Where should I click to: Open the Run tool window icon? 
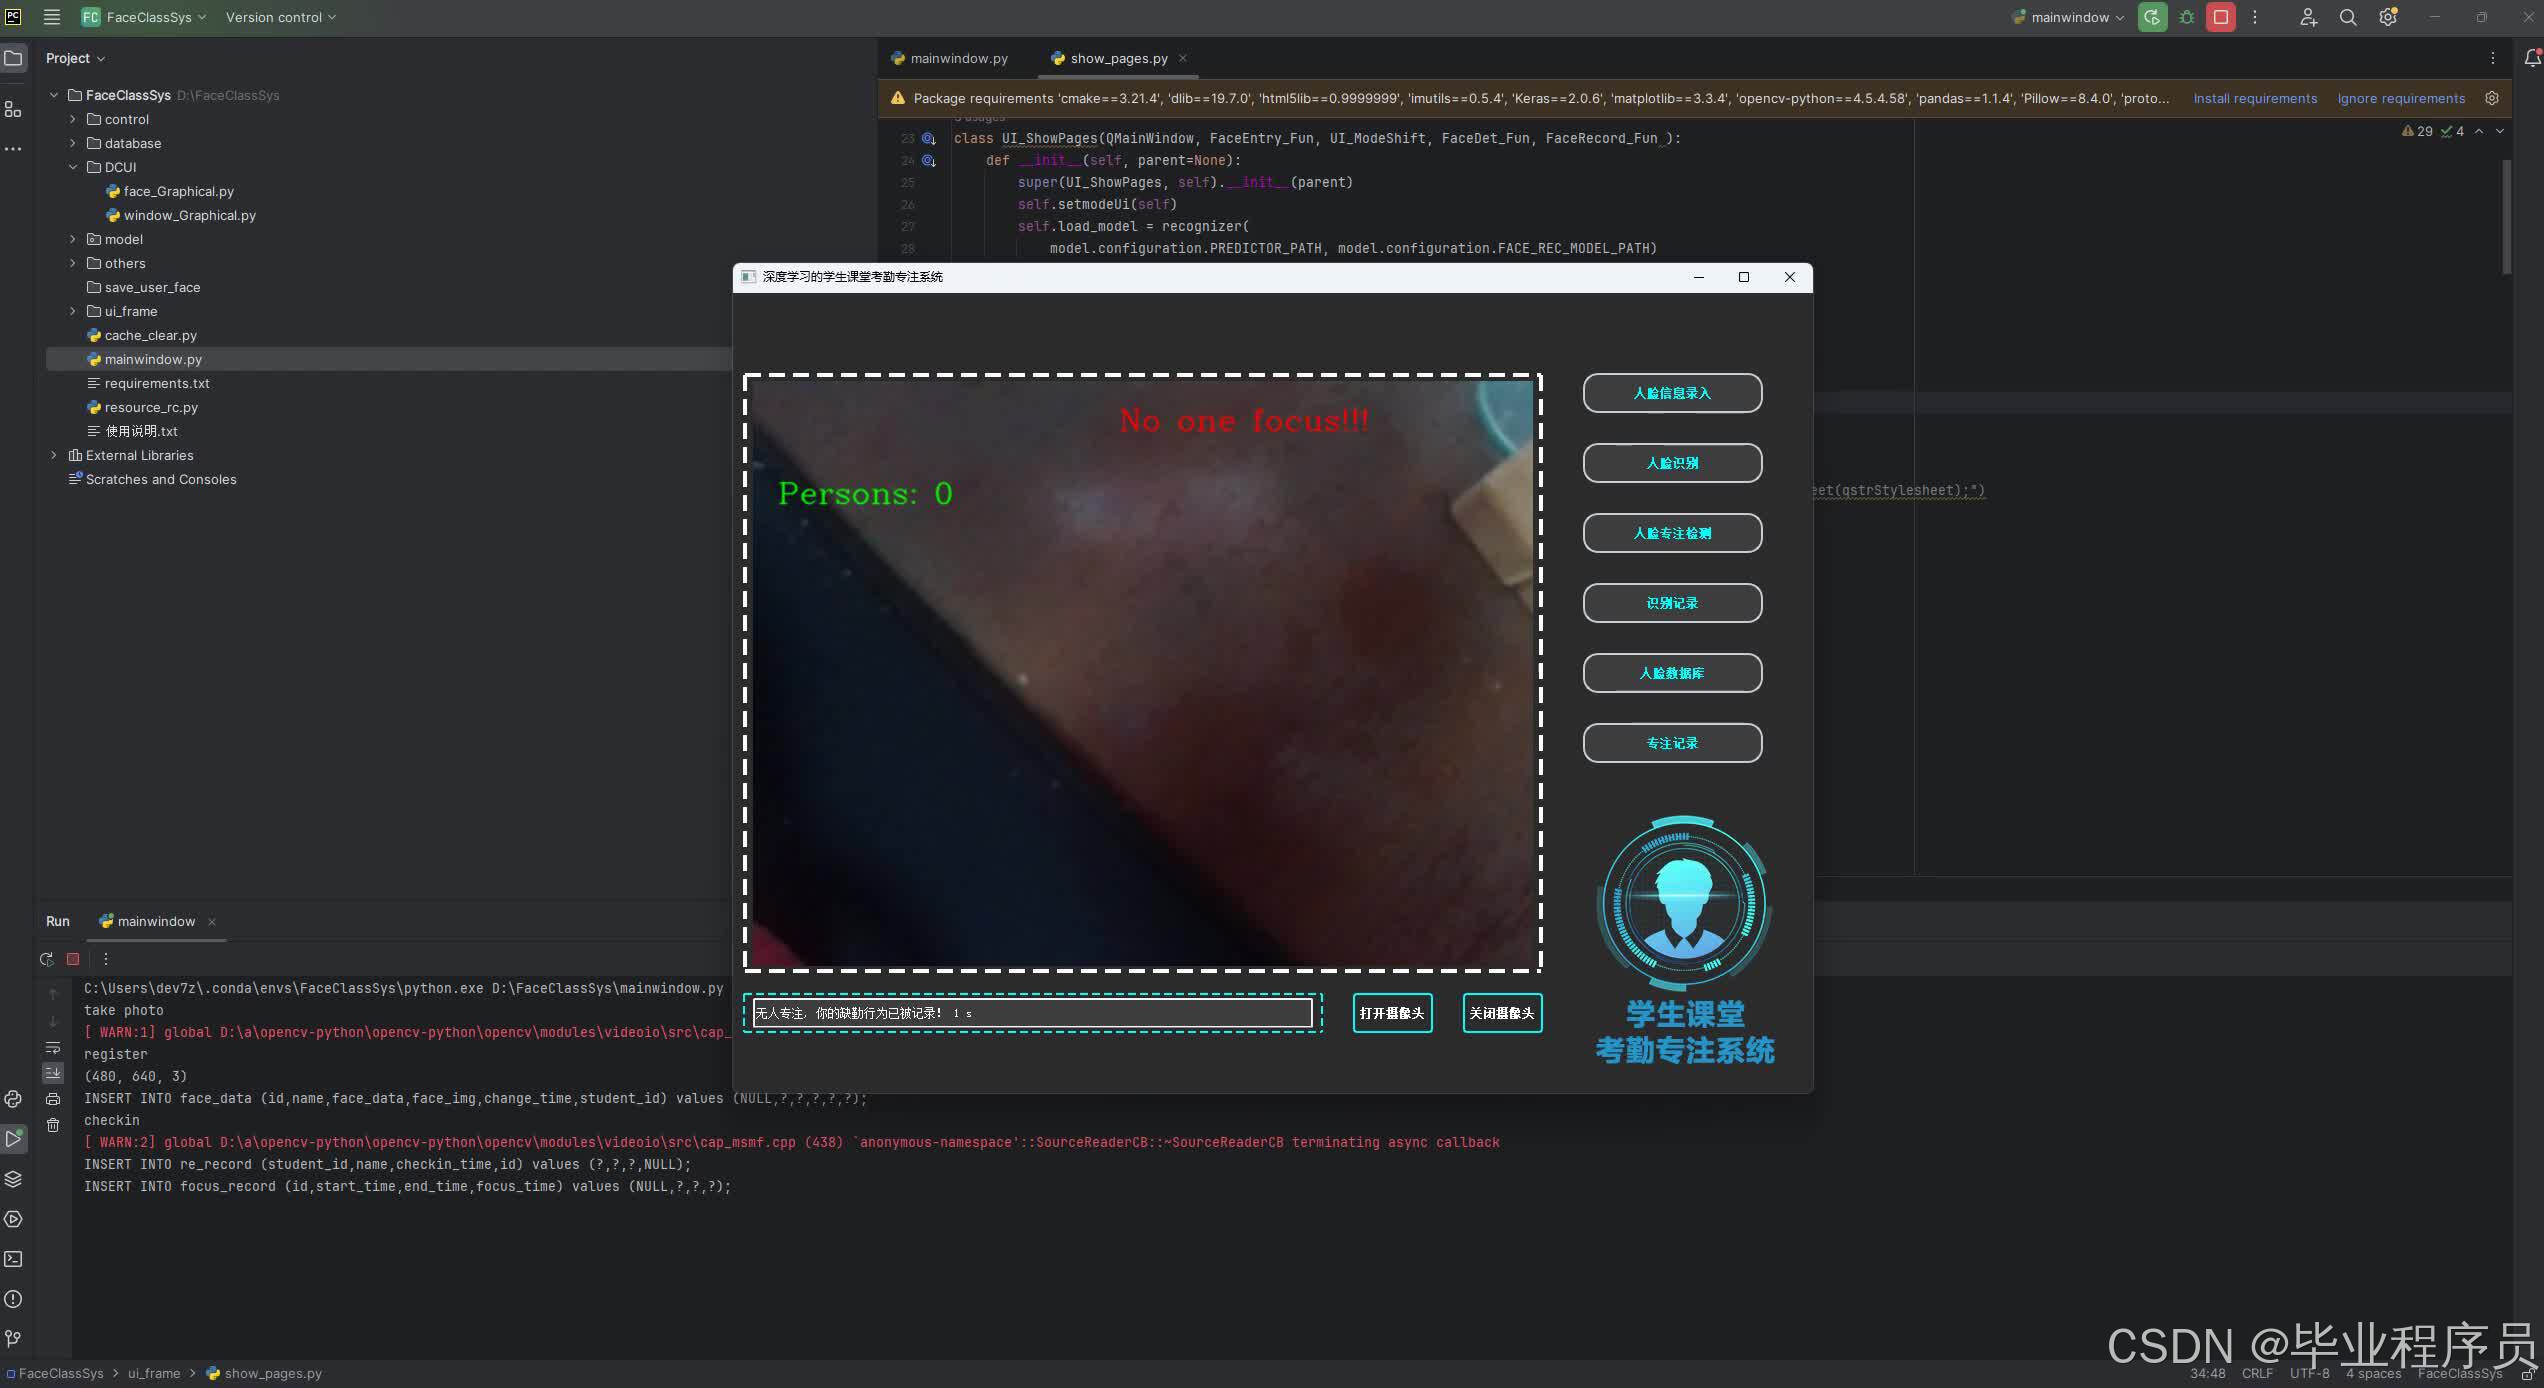point(13,1139)
